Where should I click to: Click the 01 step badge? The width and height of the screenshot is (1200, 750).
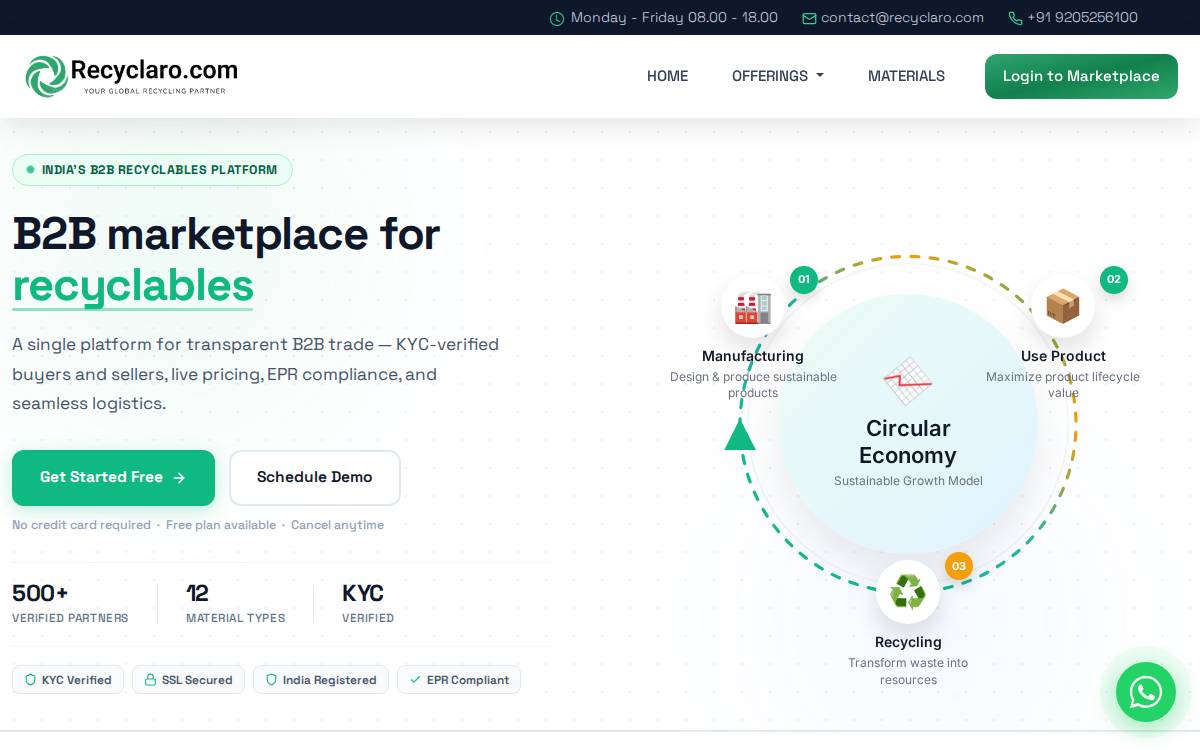point(804,280)
